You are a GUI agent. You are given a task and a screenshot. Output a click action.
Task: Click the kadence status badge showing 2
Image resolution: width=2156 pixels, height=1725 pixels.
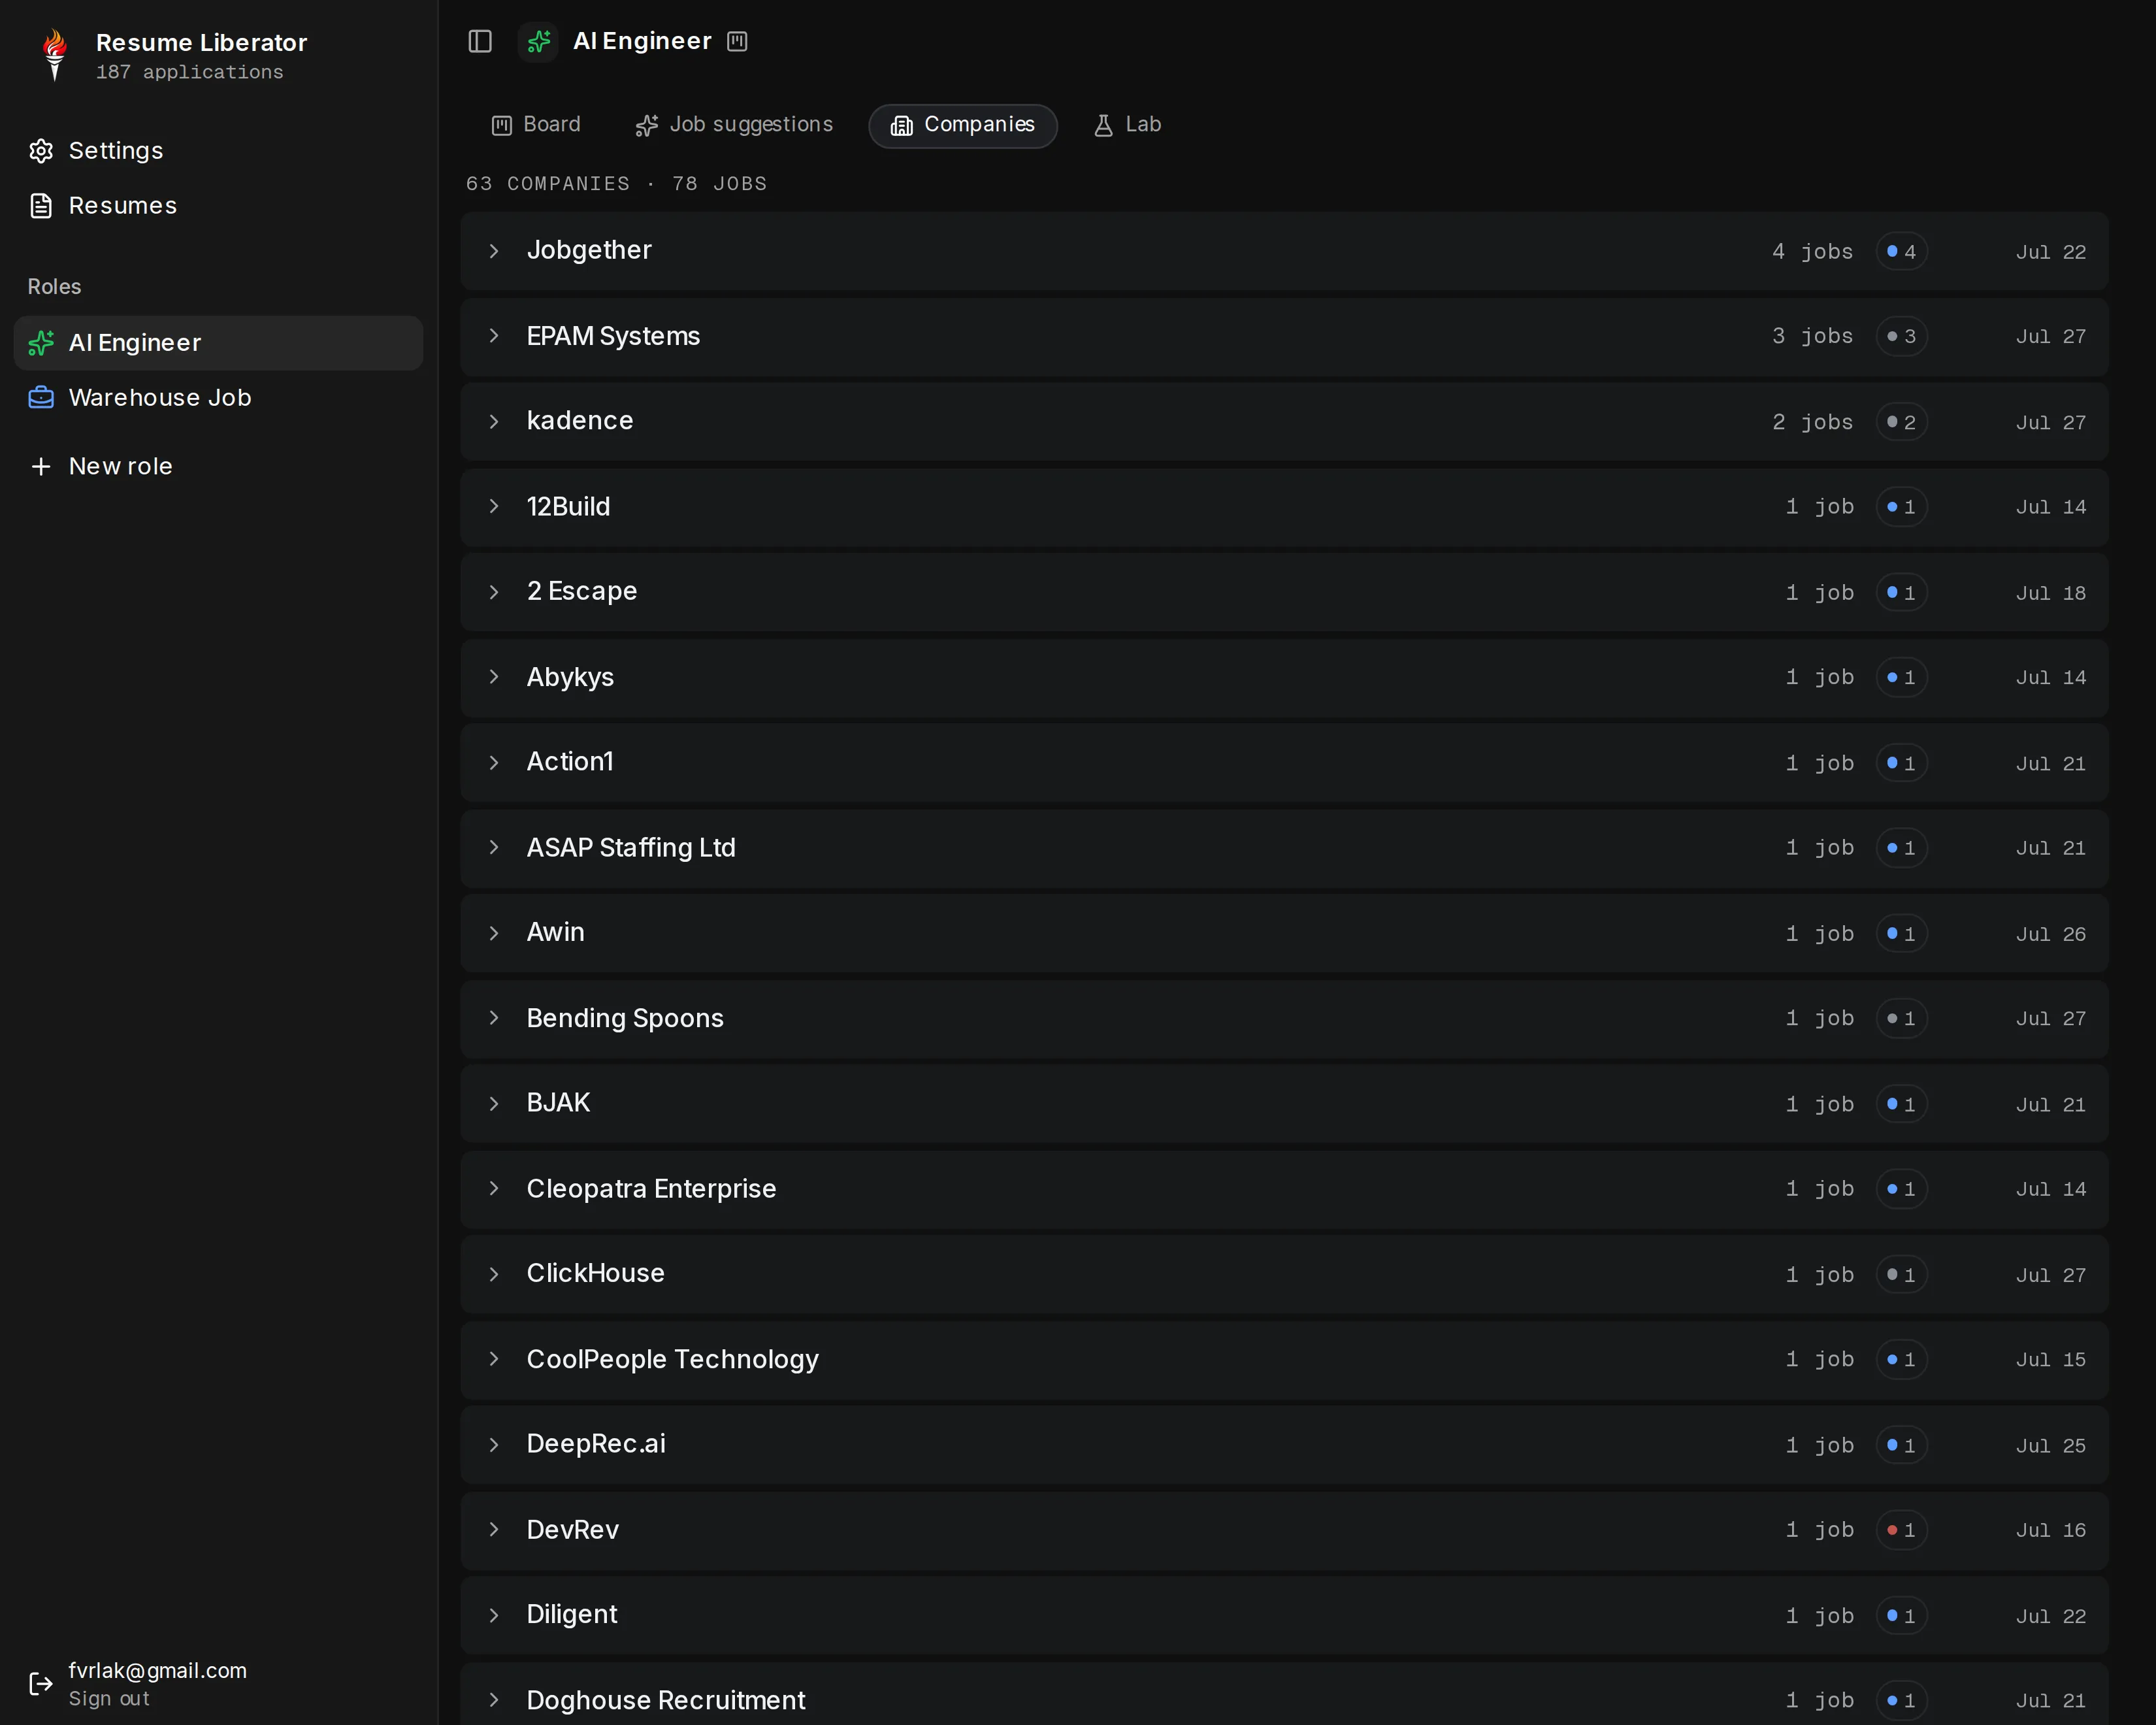coord(1901,423)
